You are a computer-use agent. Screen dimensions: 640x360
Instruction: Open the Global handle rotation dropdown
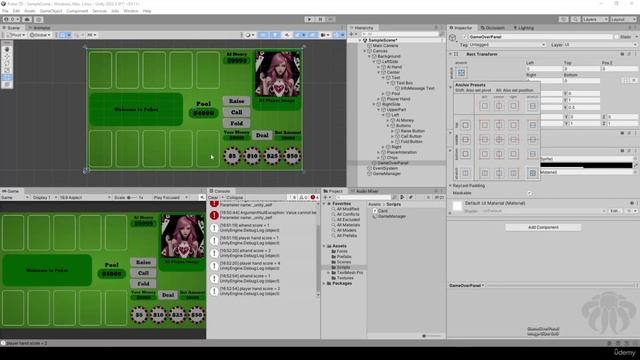click(x=40, y=35)
